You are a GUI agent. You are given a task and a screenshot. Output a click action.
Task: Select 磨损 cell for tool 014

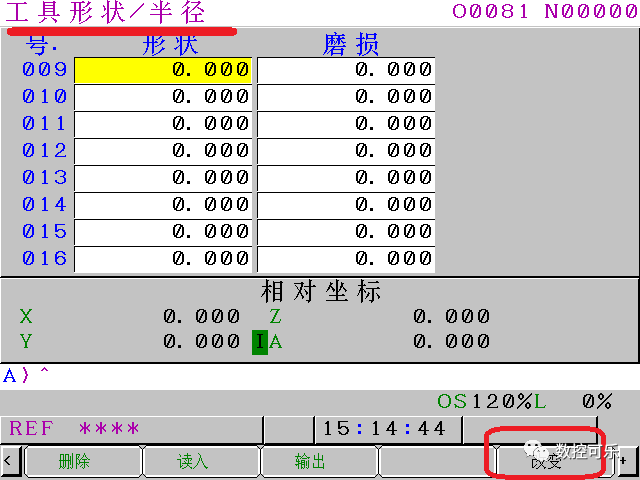click(x=346, y=205)
